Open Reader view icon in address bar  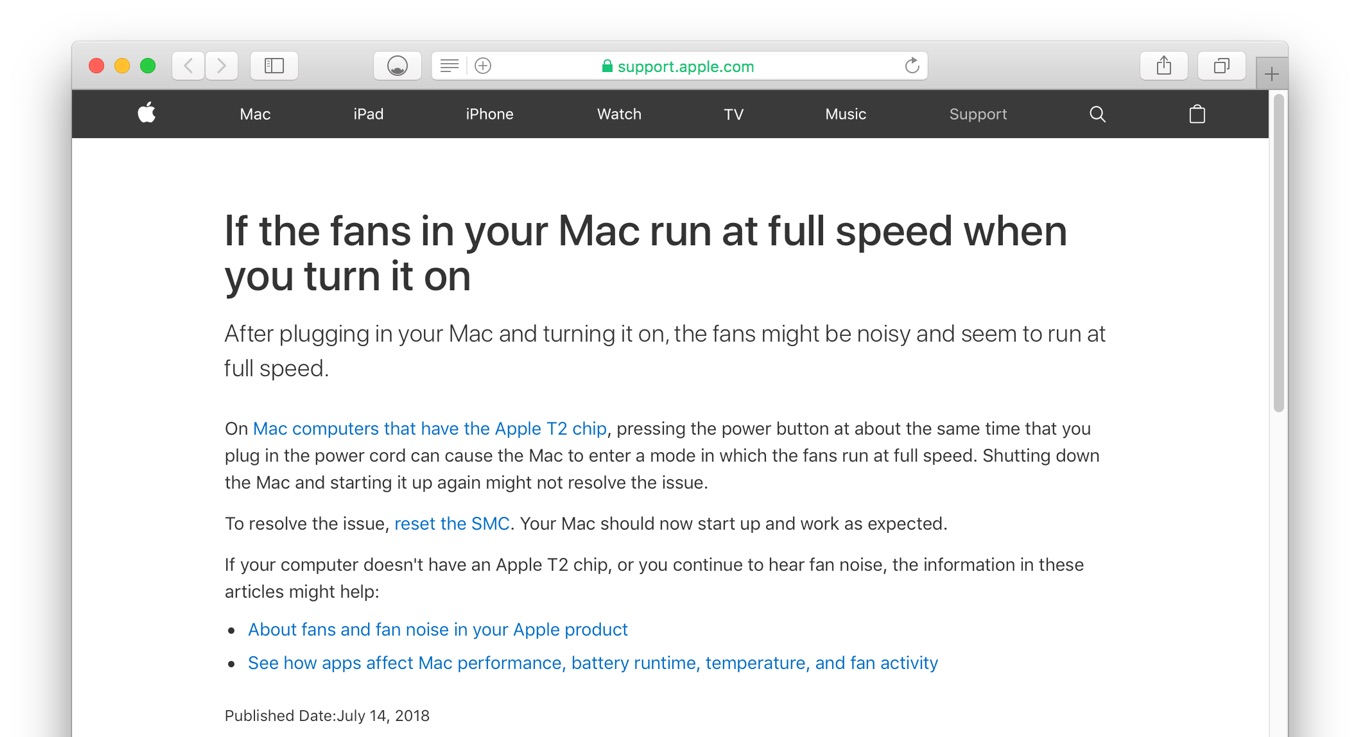(450, 66)
